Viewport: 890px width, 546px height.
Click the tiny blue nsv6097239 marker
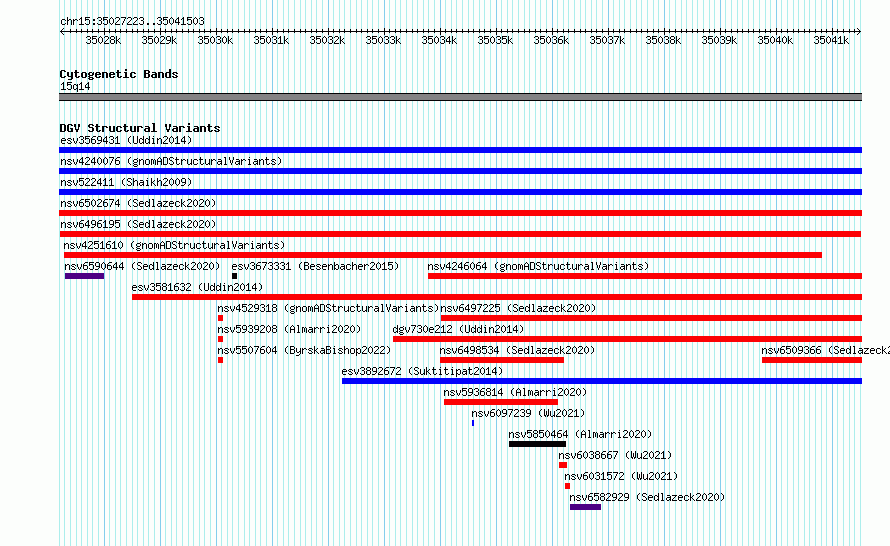(473, 423)
